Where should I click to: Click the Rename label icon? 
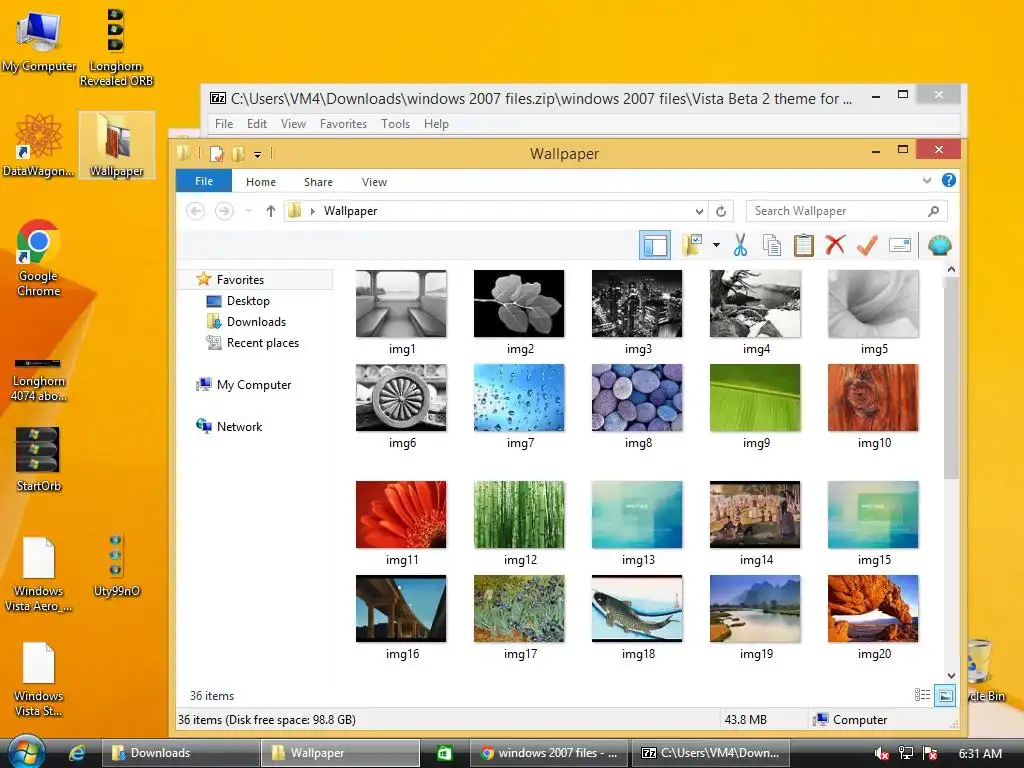900,246
